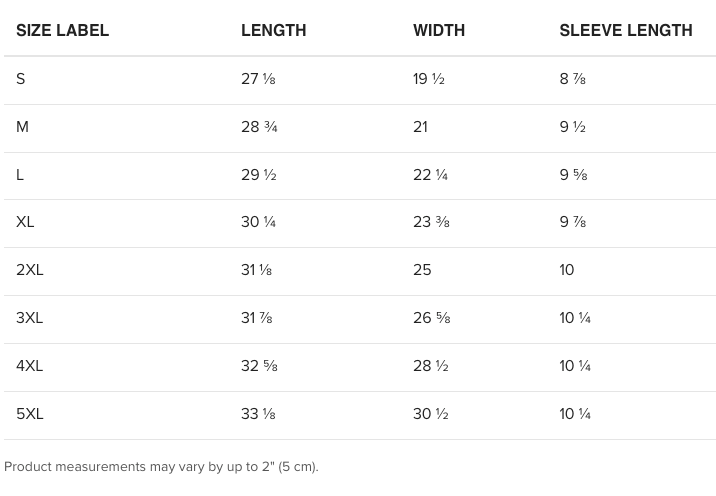Click the 23 ⅜ width for XL
The image size is (716, 496).
431,222
